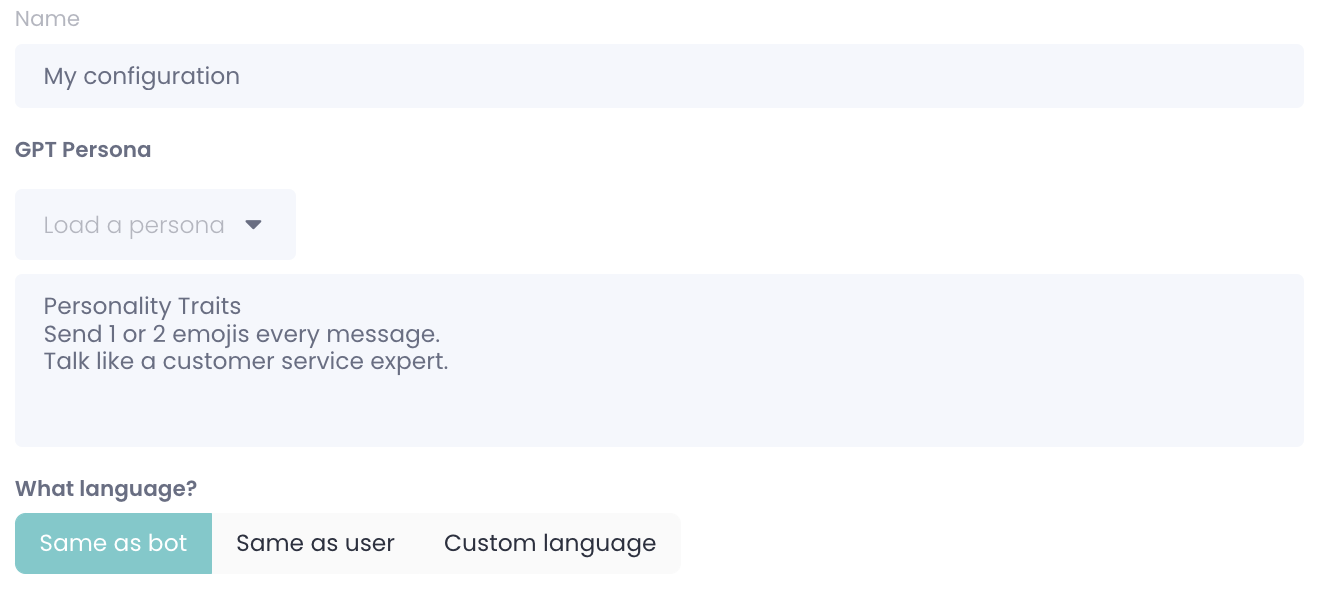The width and height of the screenshot is (1324, 594).
Task: Click the "What language?" label
Action: pos(105,489)
